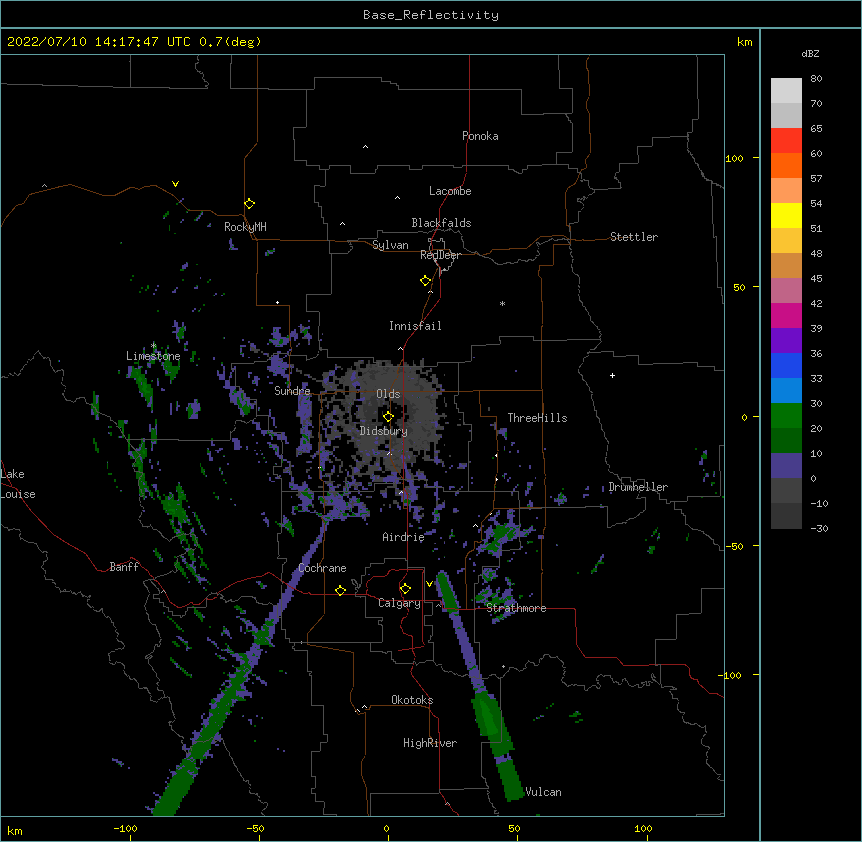Viewport: 862px width, 842px height.
Task: Click the white plus marker north of Drumheller
Action: (612, 375)
